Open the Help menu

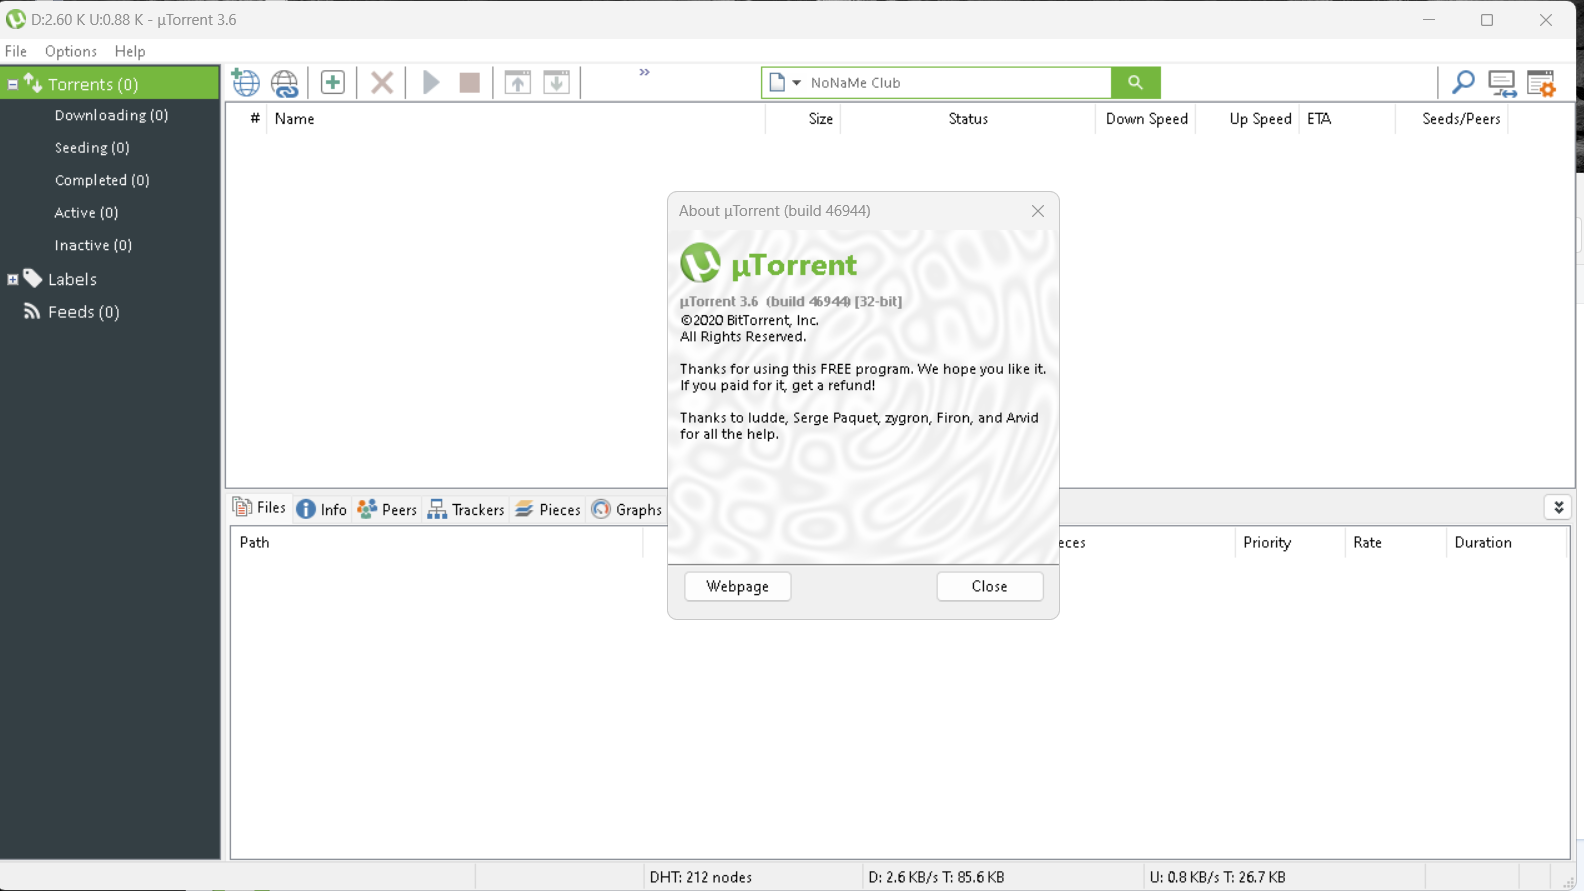130,51
